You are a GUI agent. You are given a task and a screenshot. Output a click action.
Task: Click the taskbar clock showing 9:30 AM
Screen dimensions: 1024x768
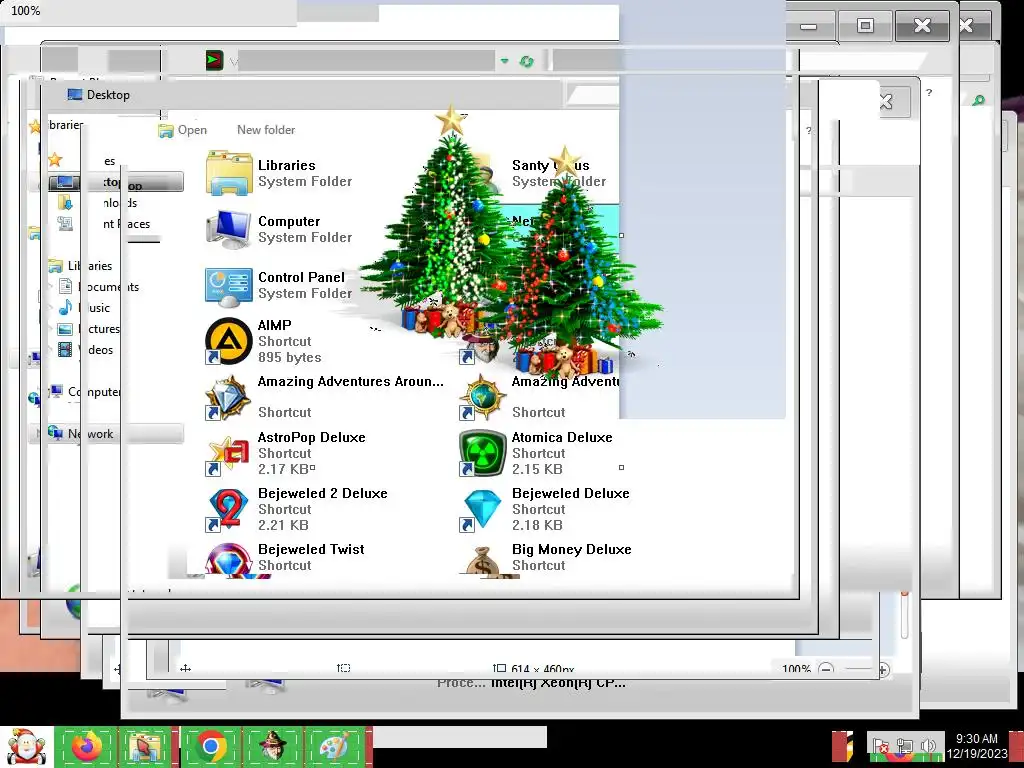pyautogui.click(x=977, y=745)
